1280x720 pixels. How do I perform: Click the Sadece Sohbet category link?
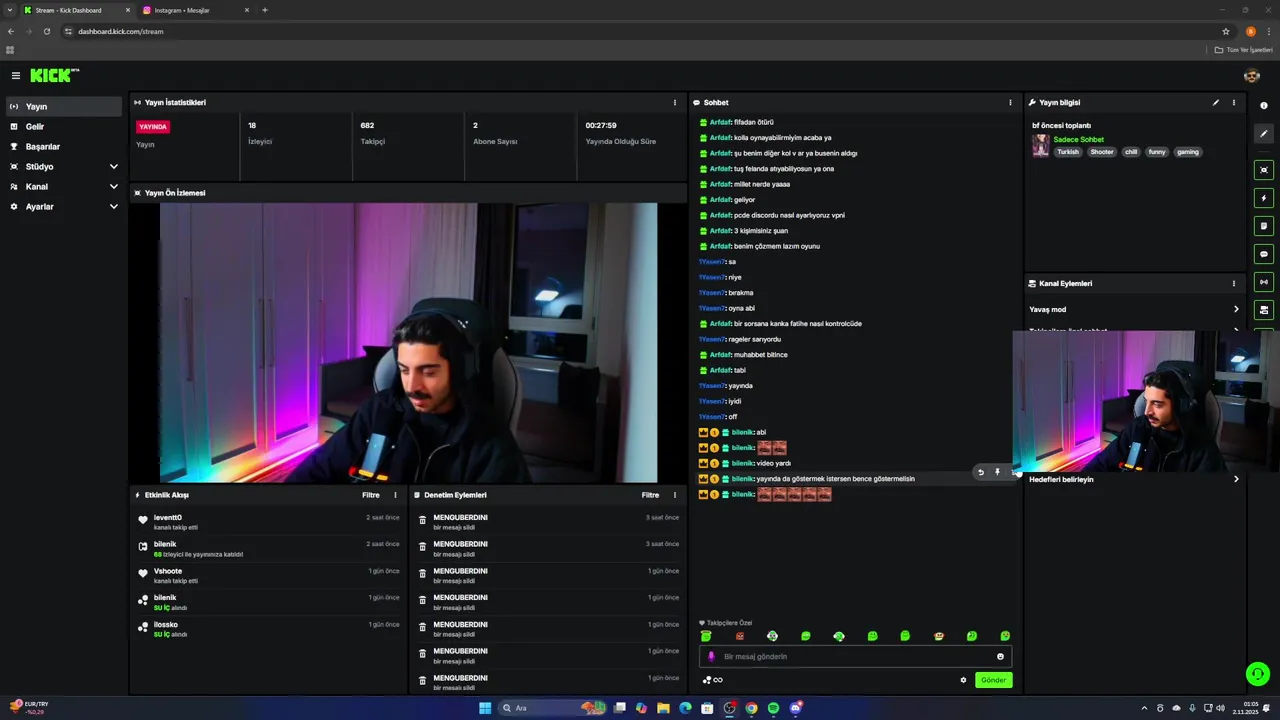click(1078, 139)
